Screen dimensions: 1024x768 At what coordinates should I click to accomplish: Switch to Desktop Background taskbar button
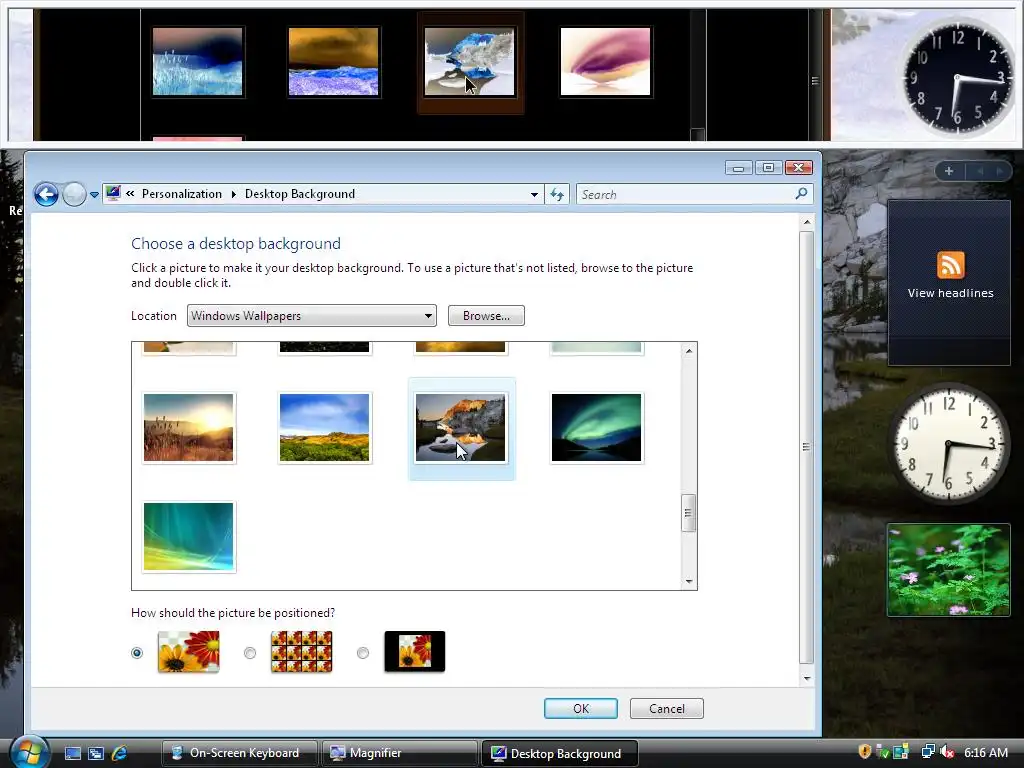559,753
